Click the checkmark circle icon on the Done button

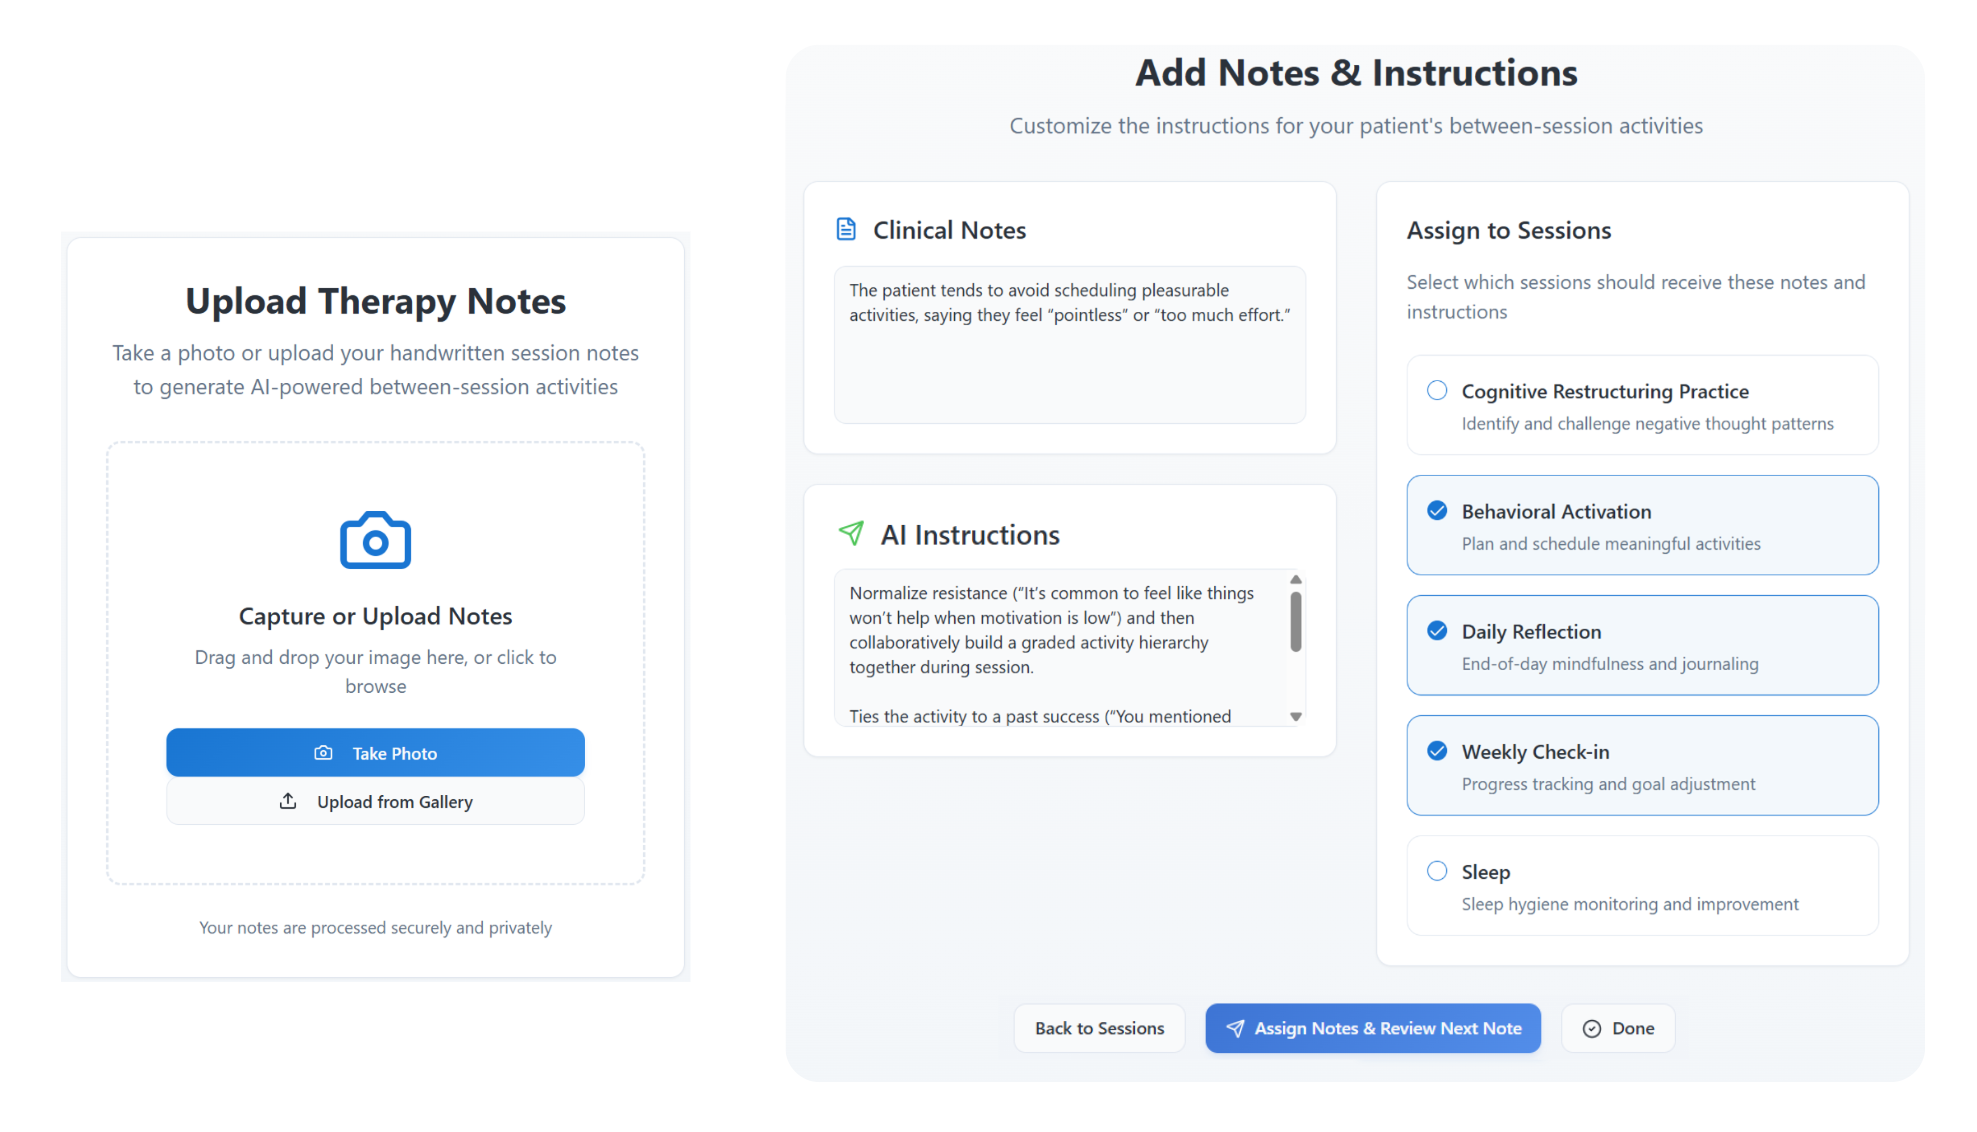(1592, 1028)
